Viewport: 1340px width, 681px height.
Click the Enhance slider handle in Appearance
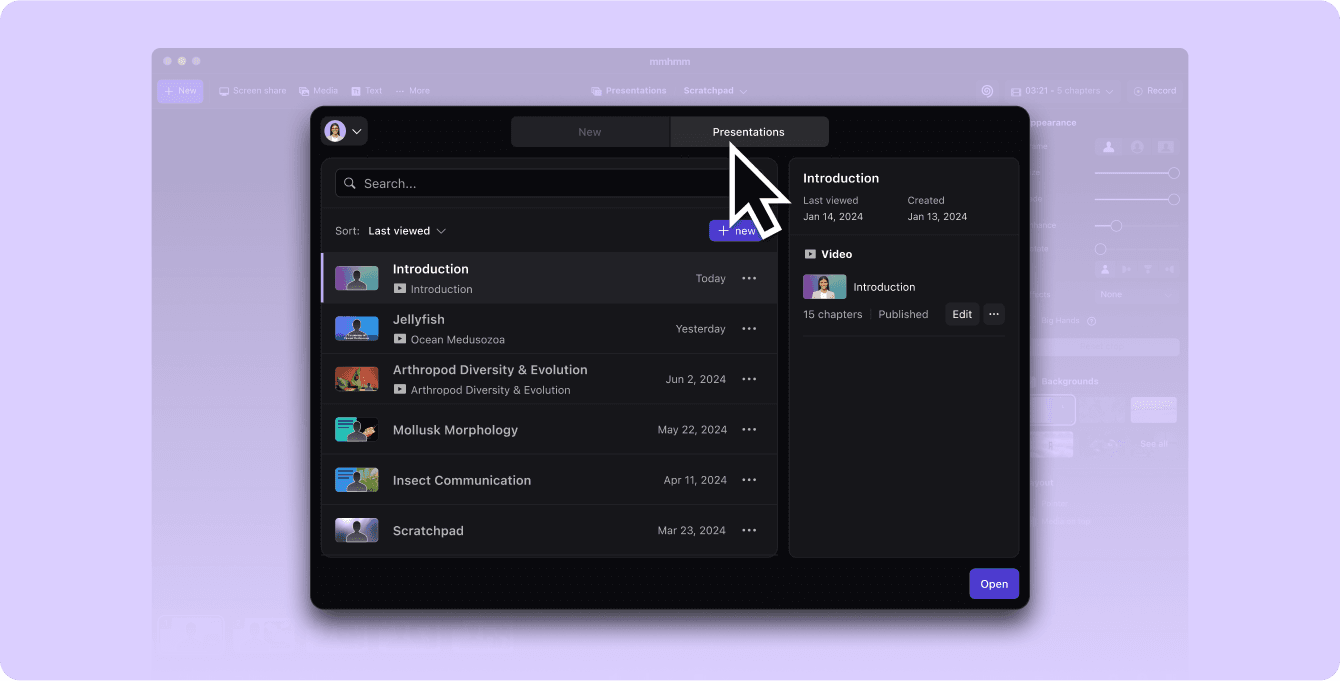click(x=1116, y=226)
